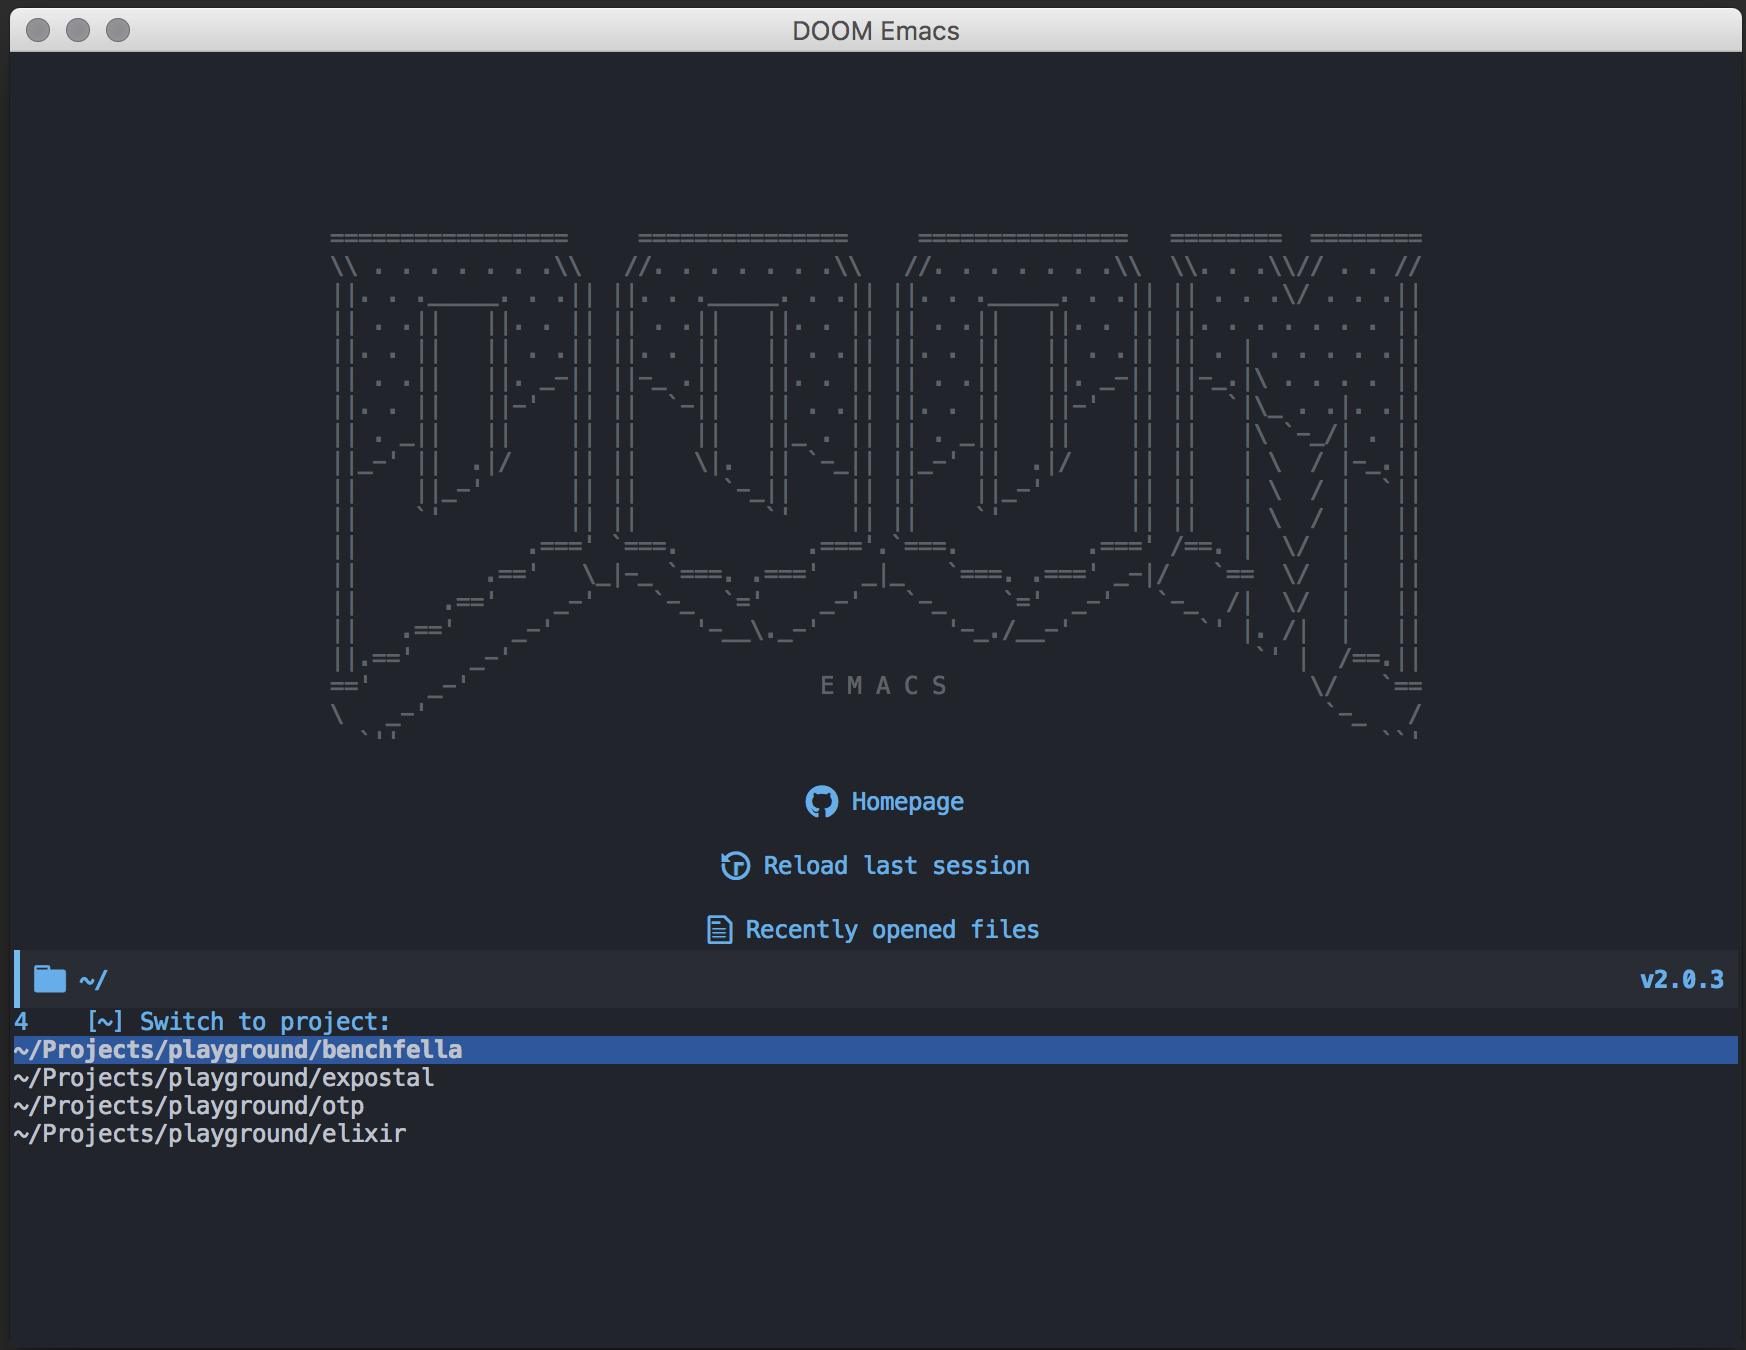Screen dimensions: 1746x1350
Task: Open the otp project path
Action: (x=188, y=1106)
